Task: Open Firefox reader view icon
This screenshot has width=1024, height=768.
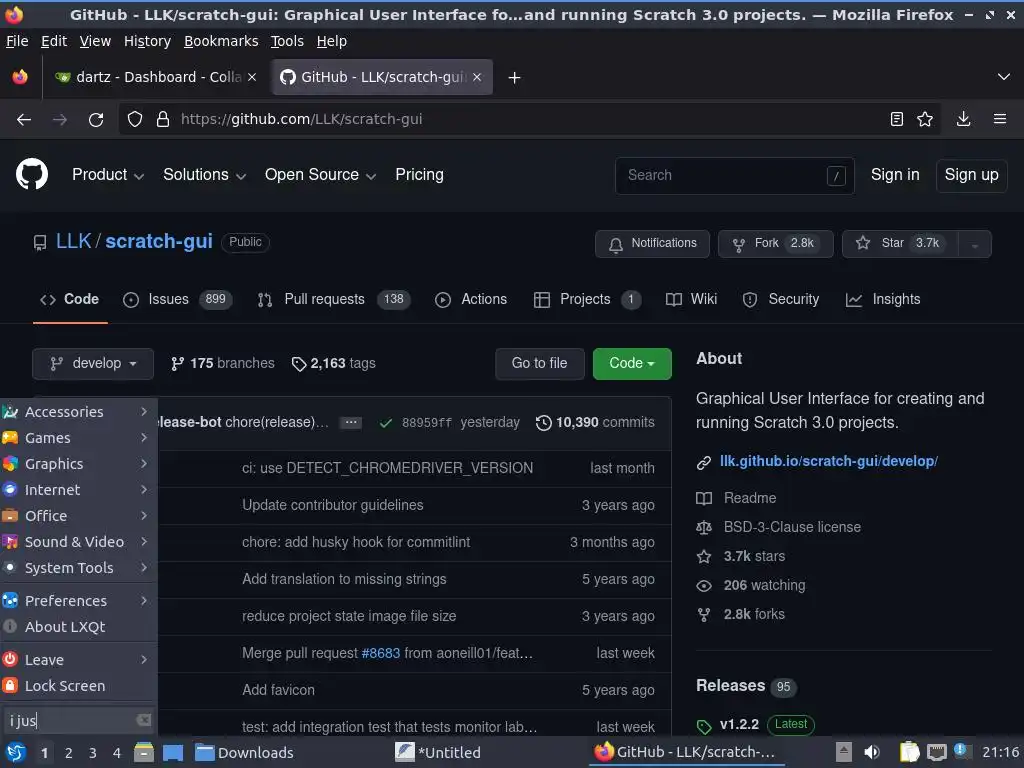Action: pyautogui.click(x=897, y=119)
